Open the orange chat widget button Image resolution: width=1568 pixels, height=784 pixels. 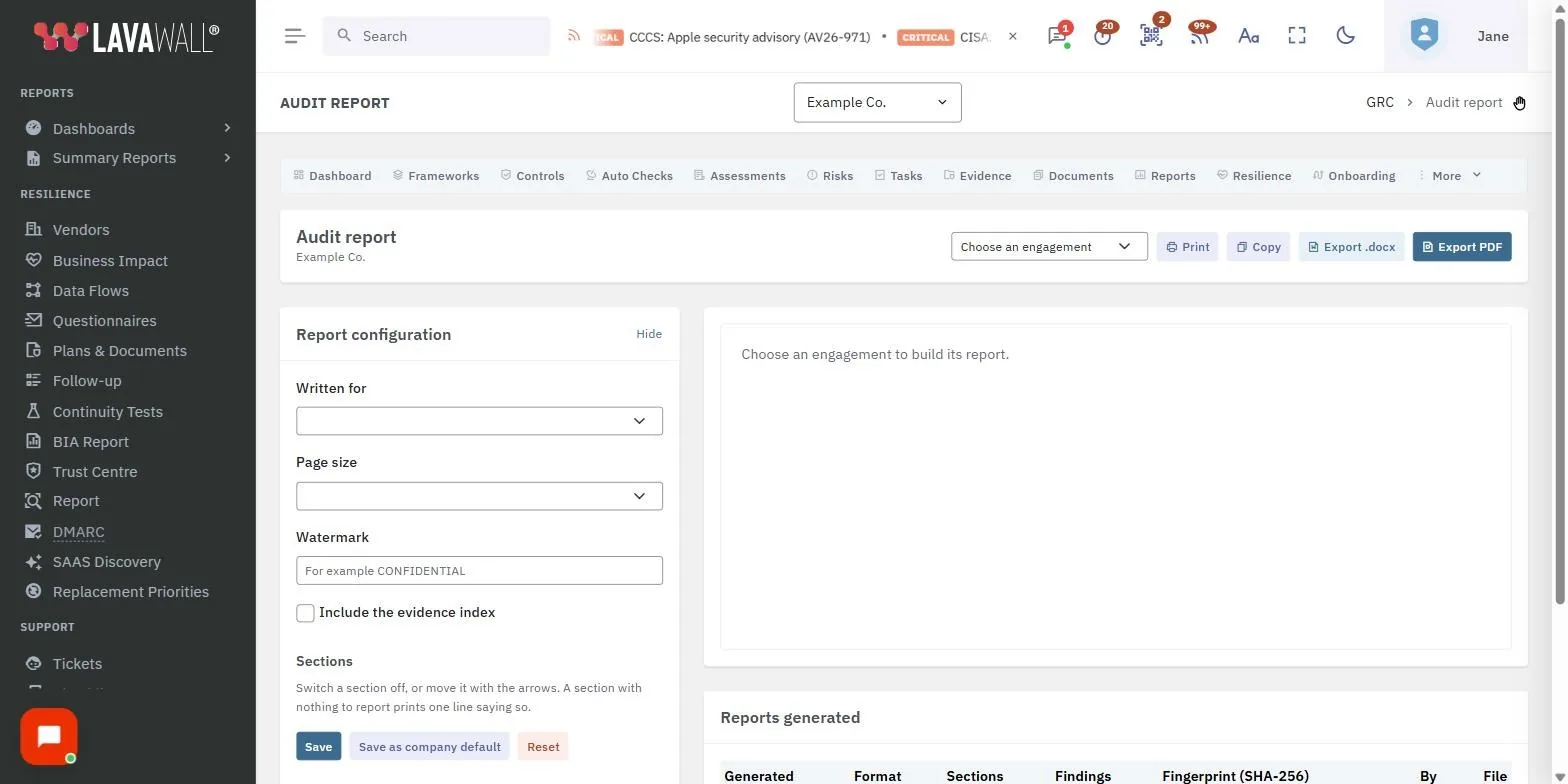click(x=49, y=737)
